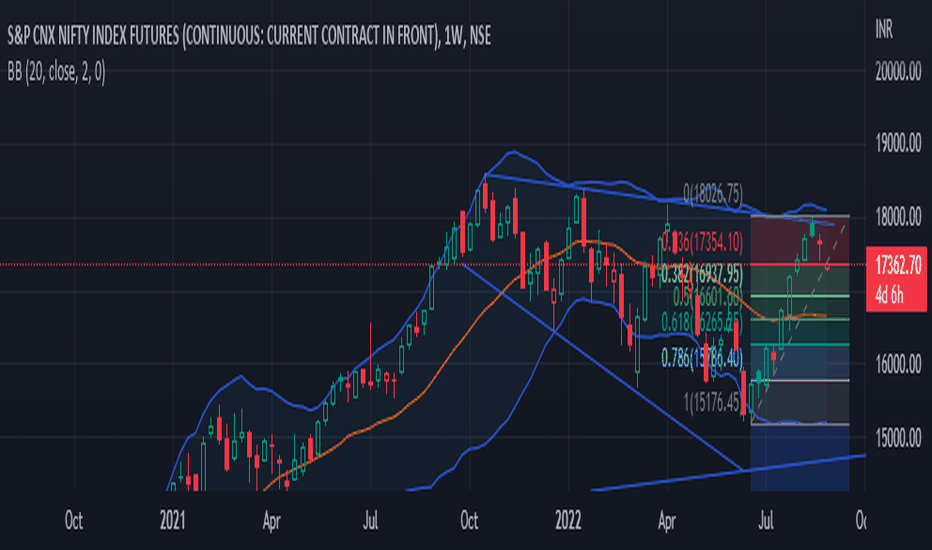932x550 pixels.
Task: Select the Fibonacci 0.618(16265.25) level label
Action: (x=702, y=322)
